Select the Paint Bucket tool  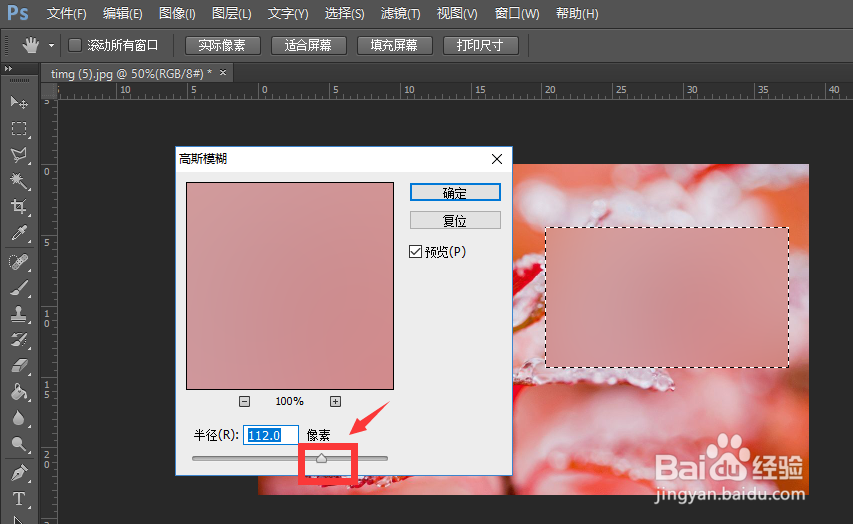19,392
